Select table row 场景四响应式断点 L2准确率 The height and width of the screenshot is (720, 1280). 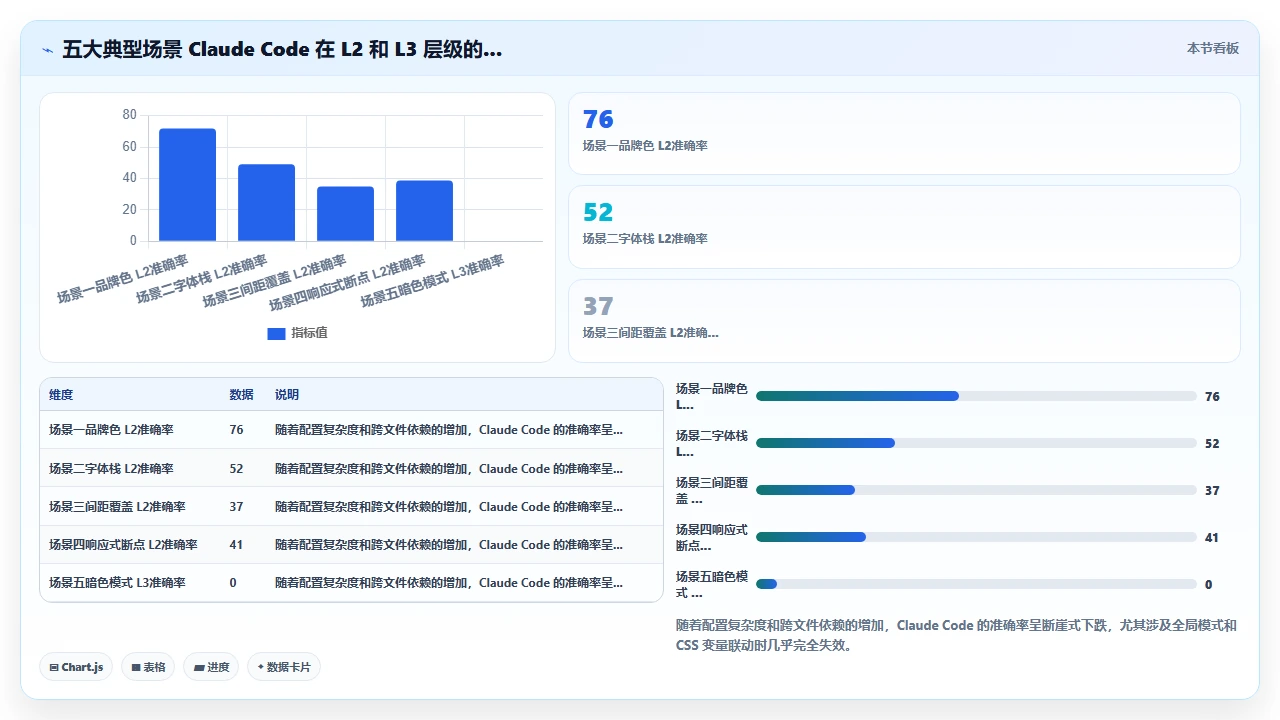(x=351, y=545)
